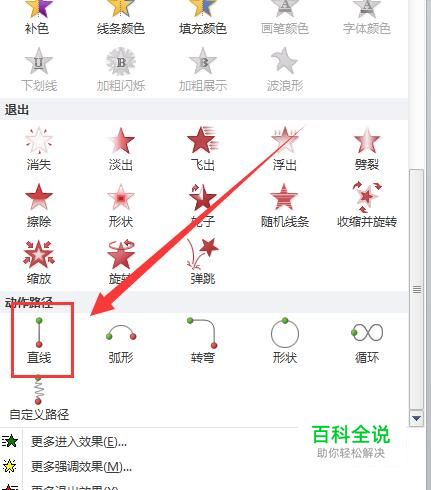
Task: Choose the 淡出 fade out effect
Action: click(x=121, y=149)
